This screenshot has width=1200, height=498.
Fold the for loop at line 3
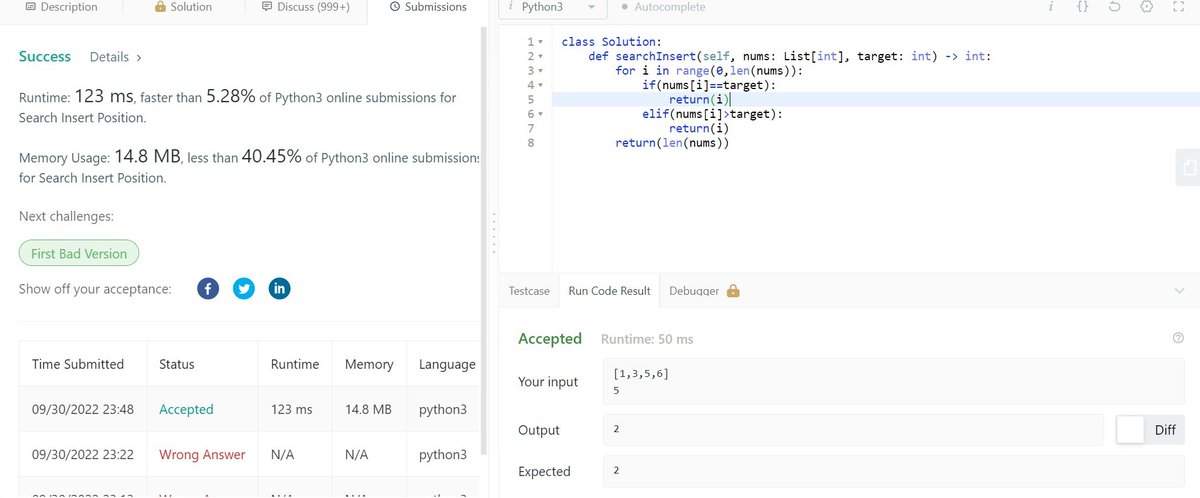pyautogui.click(x=540, y=71)
